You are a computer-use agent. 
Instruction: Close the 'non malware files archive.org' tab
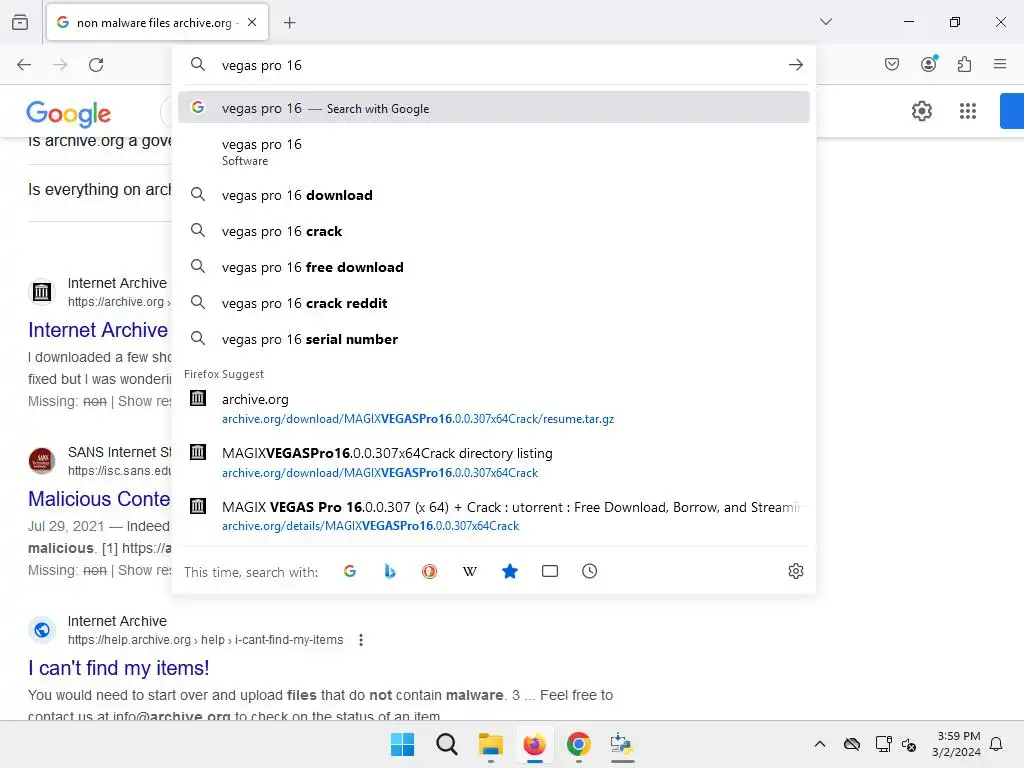(252, 22)
